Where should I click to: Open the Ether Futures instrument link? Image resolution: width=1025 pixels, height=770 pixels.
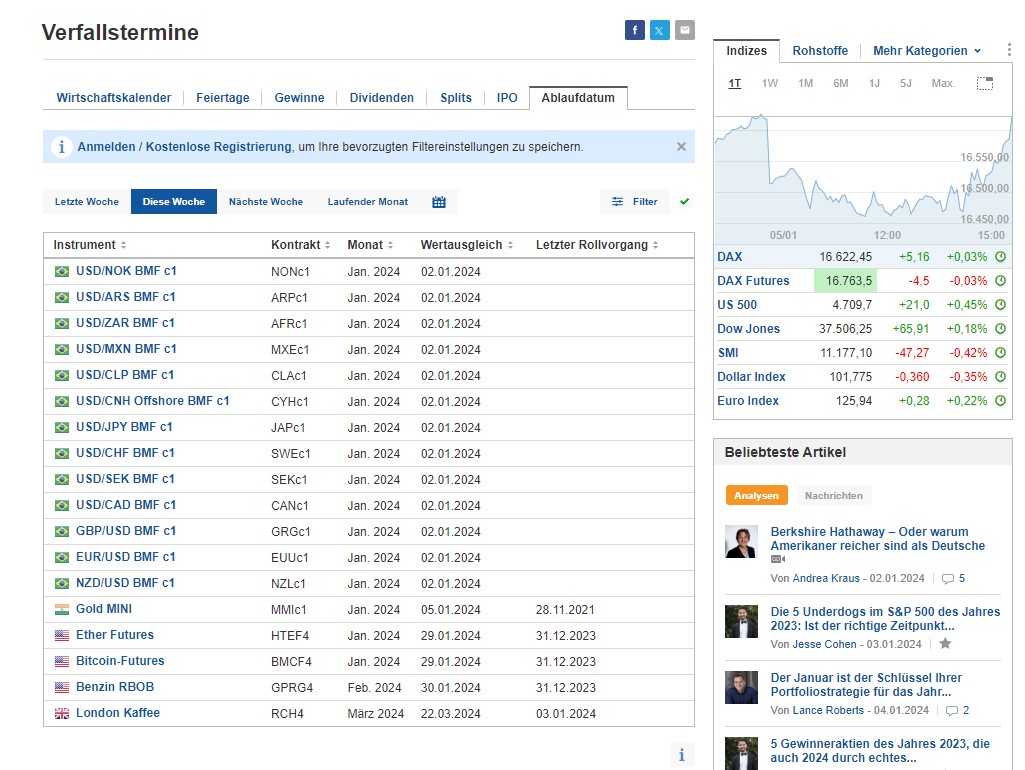[115, 635]
